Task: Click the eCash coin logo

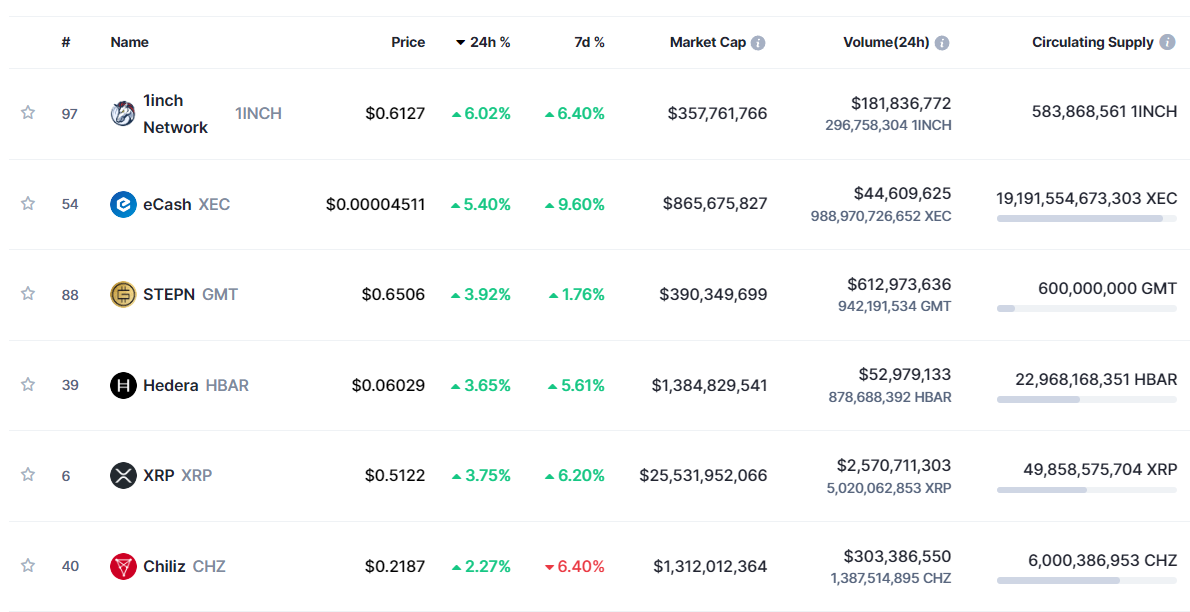Action: tap(123, 204)
